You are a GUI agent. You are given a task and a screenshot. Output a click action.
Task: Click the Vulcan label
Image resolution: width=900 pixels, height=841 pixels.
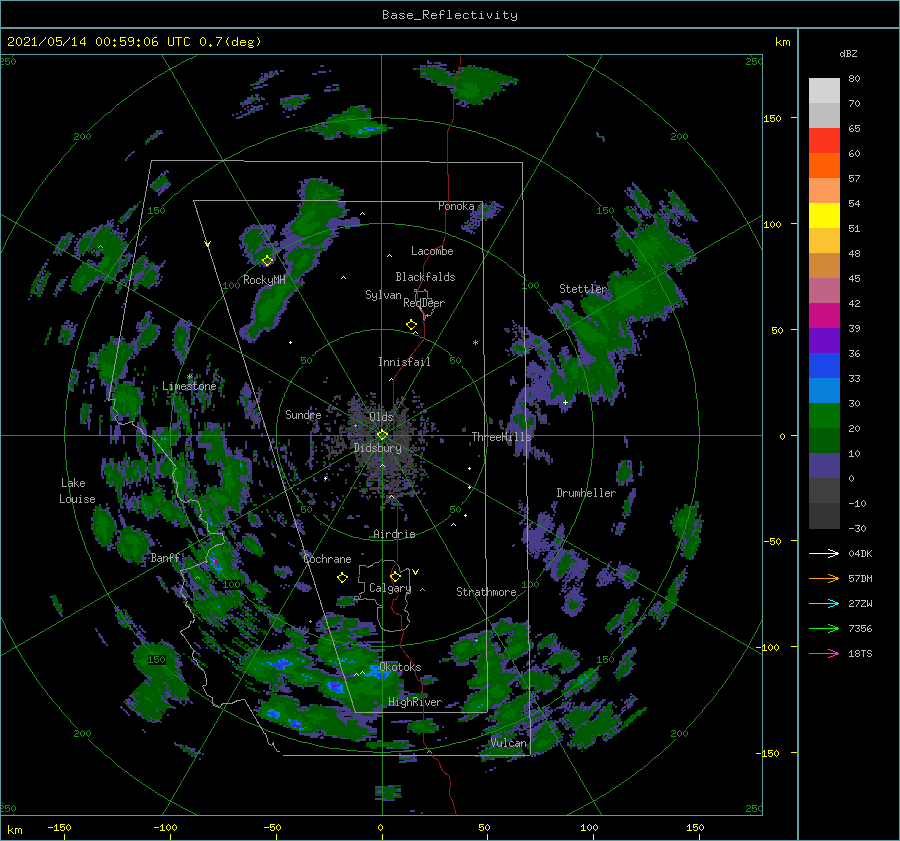tap(509, 743)
